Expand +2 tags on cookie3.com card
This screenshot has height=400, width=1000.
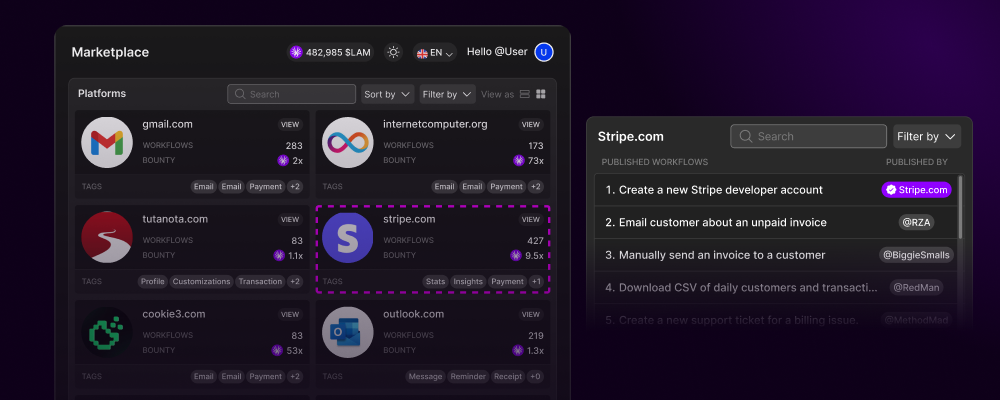click(295, 376)
